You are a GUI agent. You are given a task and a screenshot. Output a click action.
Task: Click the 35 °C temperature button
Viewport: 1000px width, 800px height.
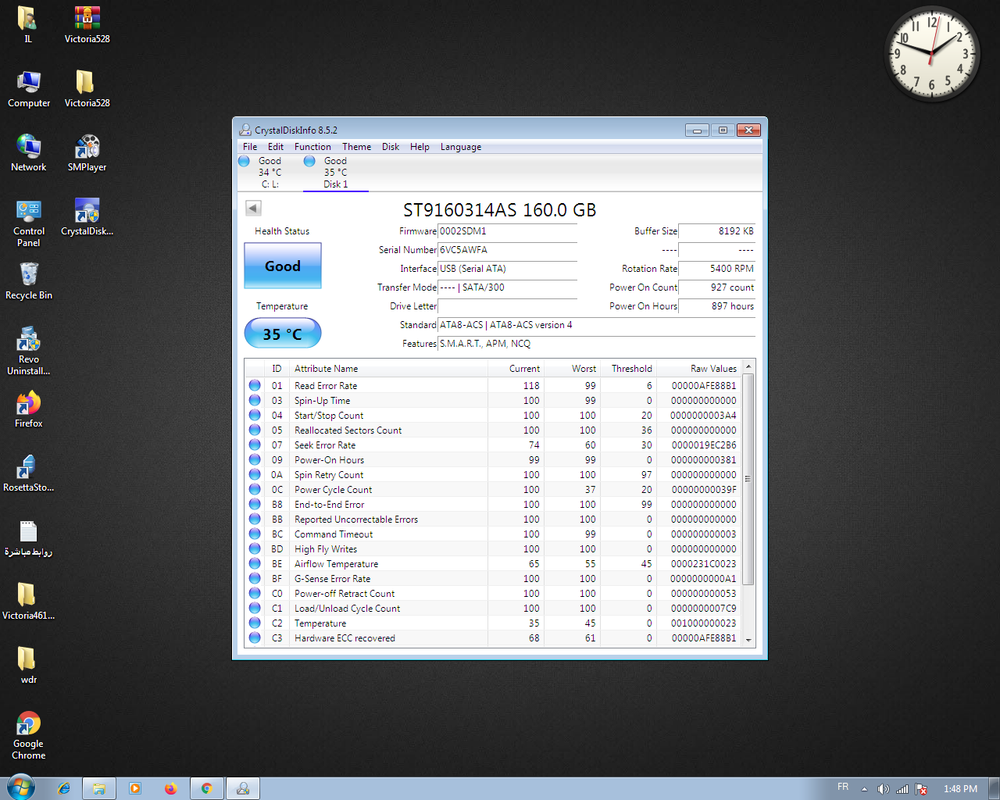click(283, 333)
